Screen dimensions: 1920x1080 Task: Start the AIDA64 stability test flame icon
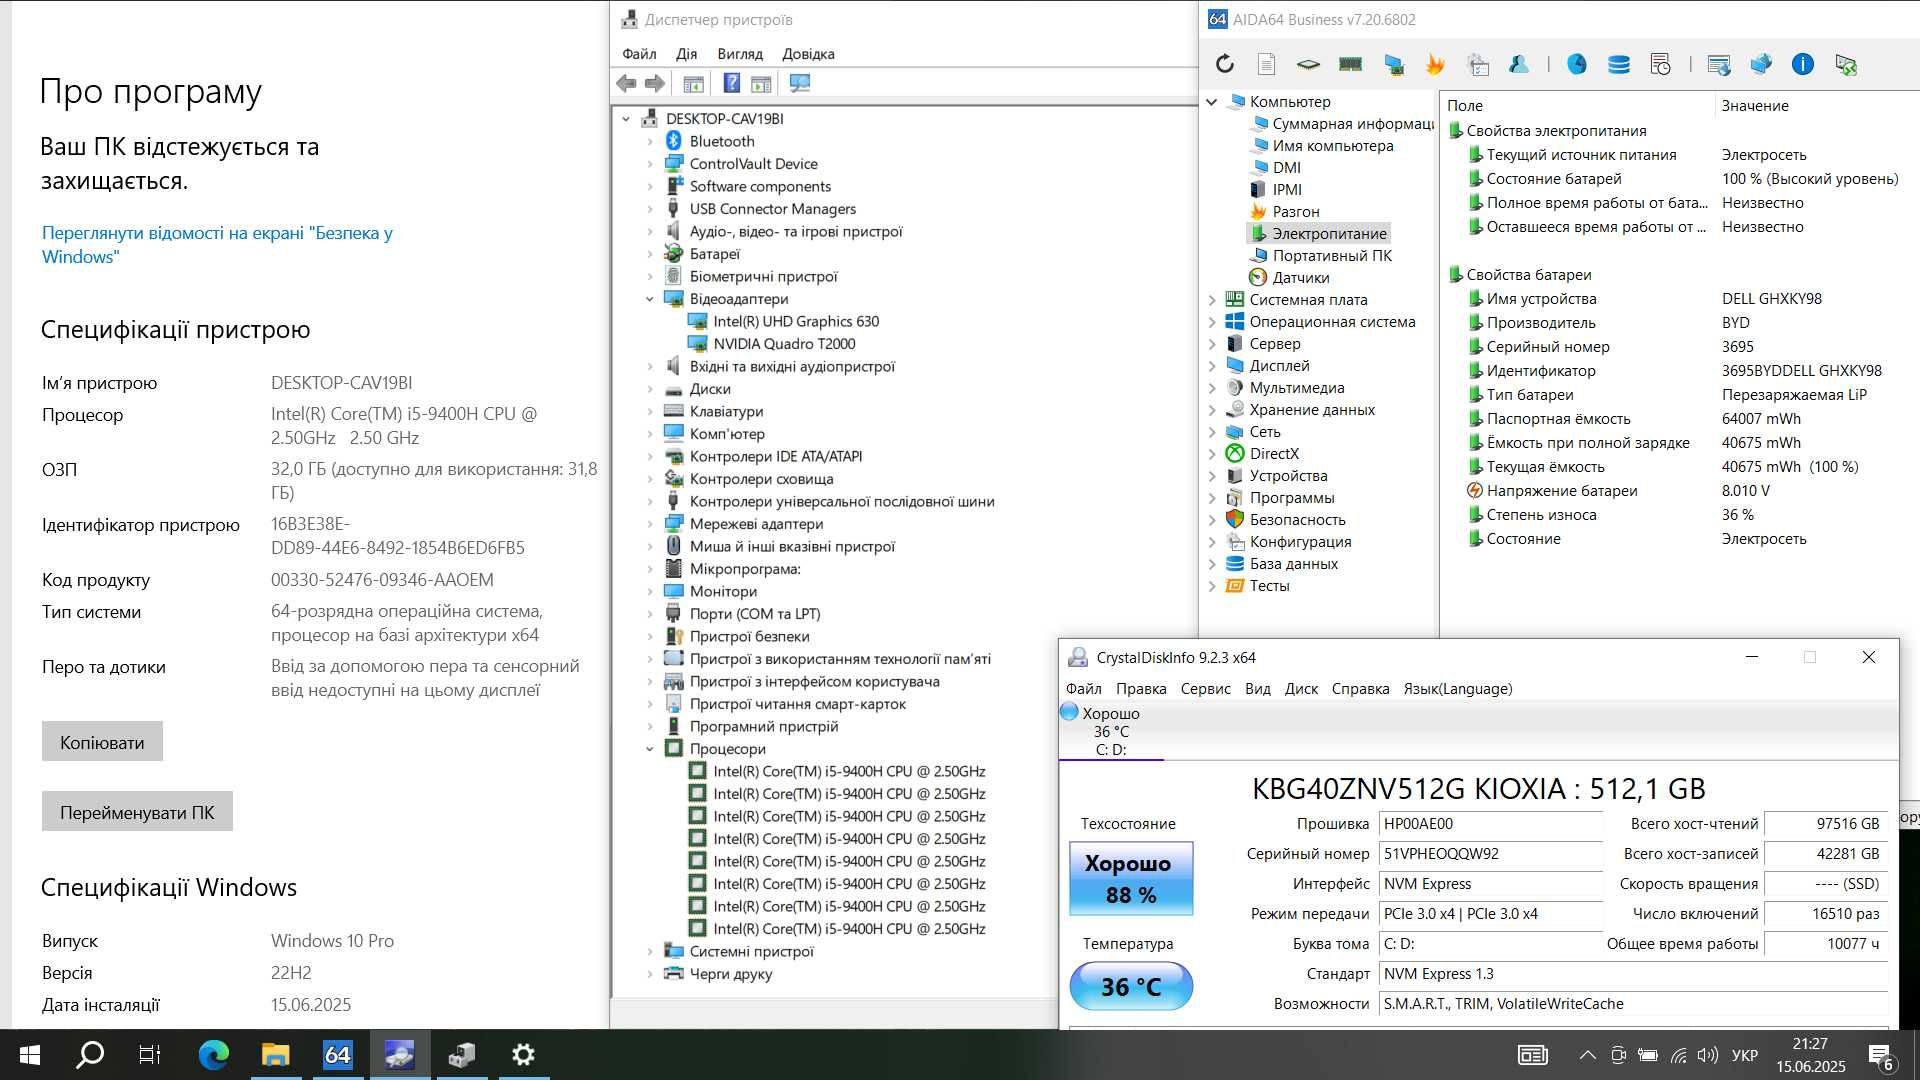1435,65
